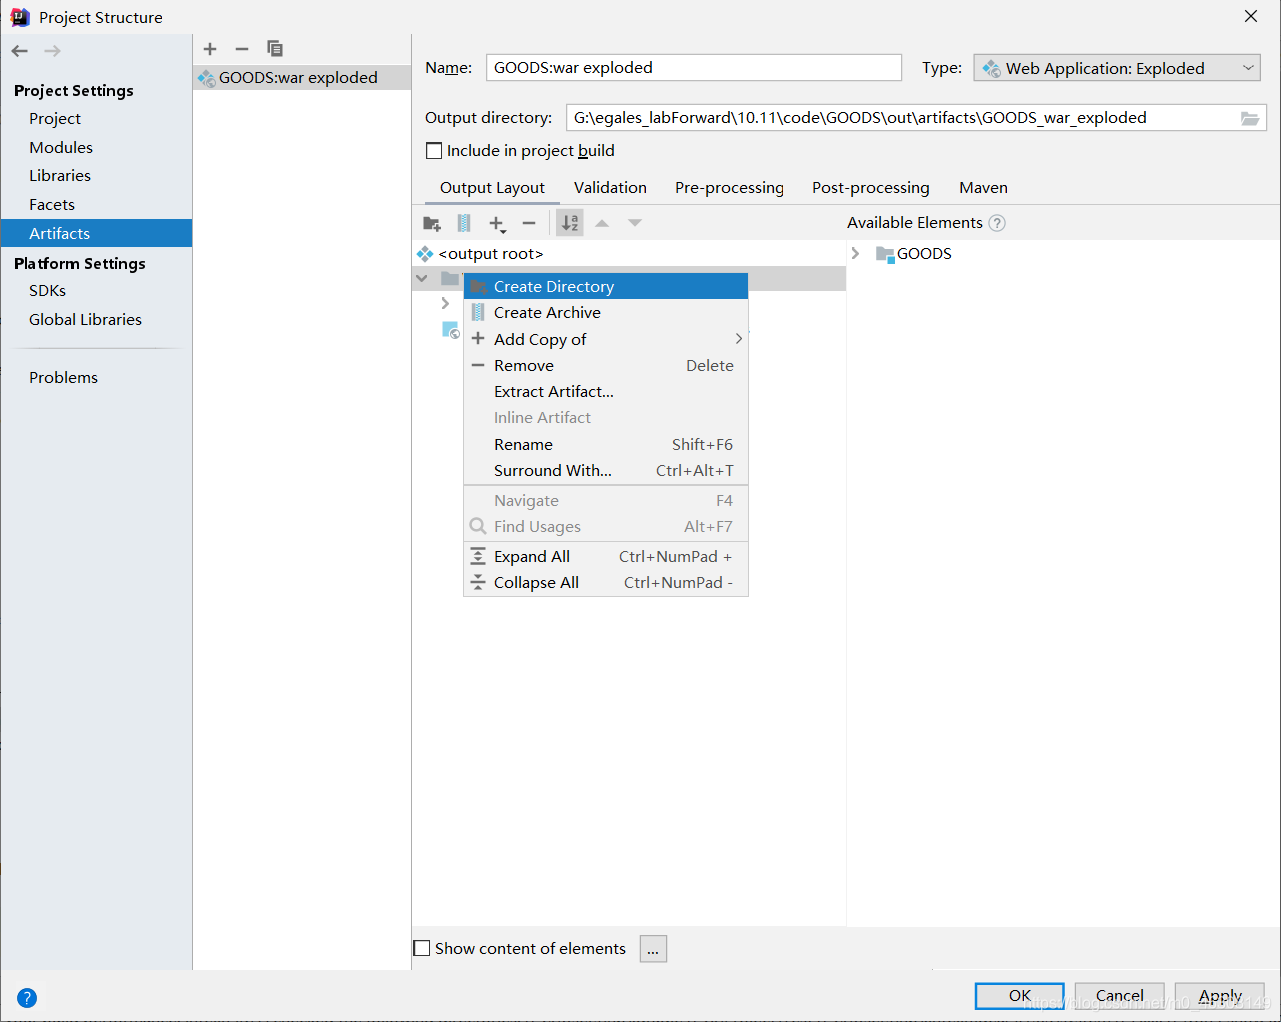This screenshot has height=1022, width=1281.
Task: Choose Expand All menu entry
Action: (x=606, y=556)
